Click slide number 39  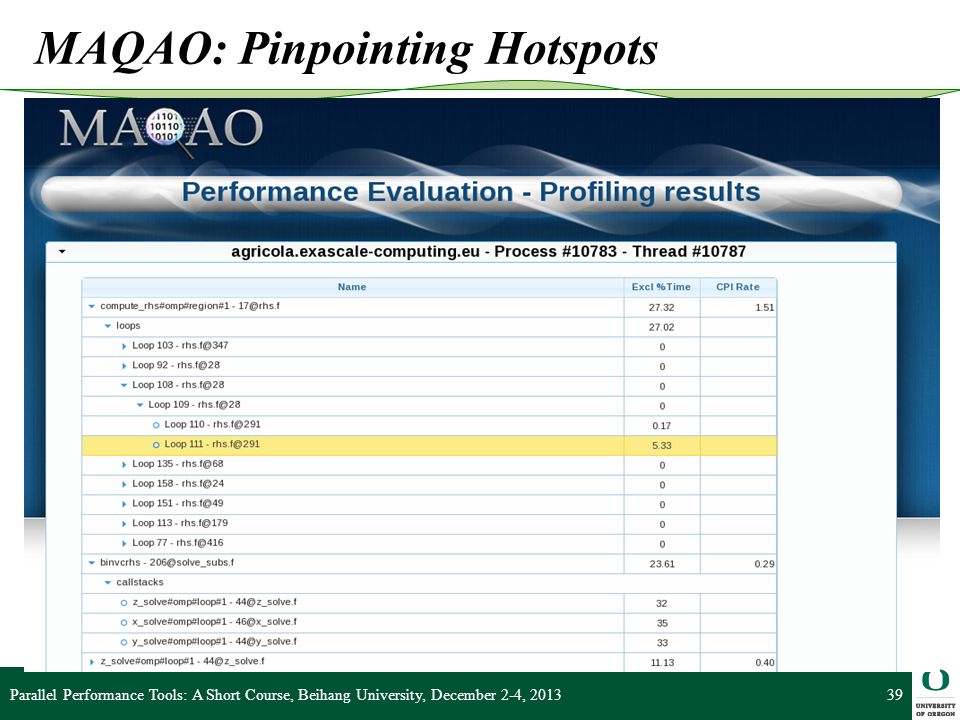(x=894, y=695)
